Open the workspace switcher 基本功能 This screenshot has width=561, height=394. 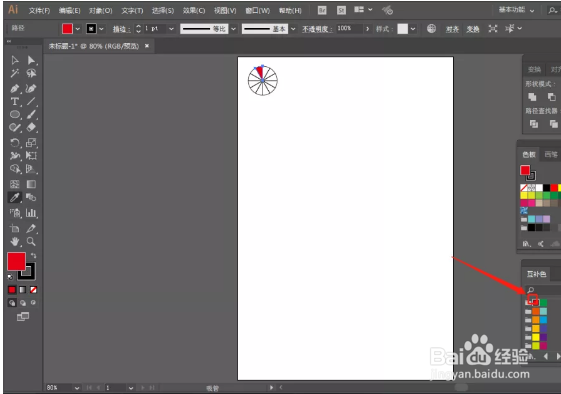pos(517,10)
